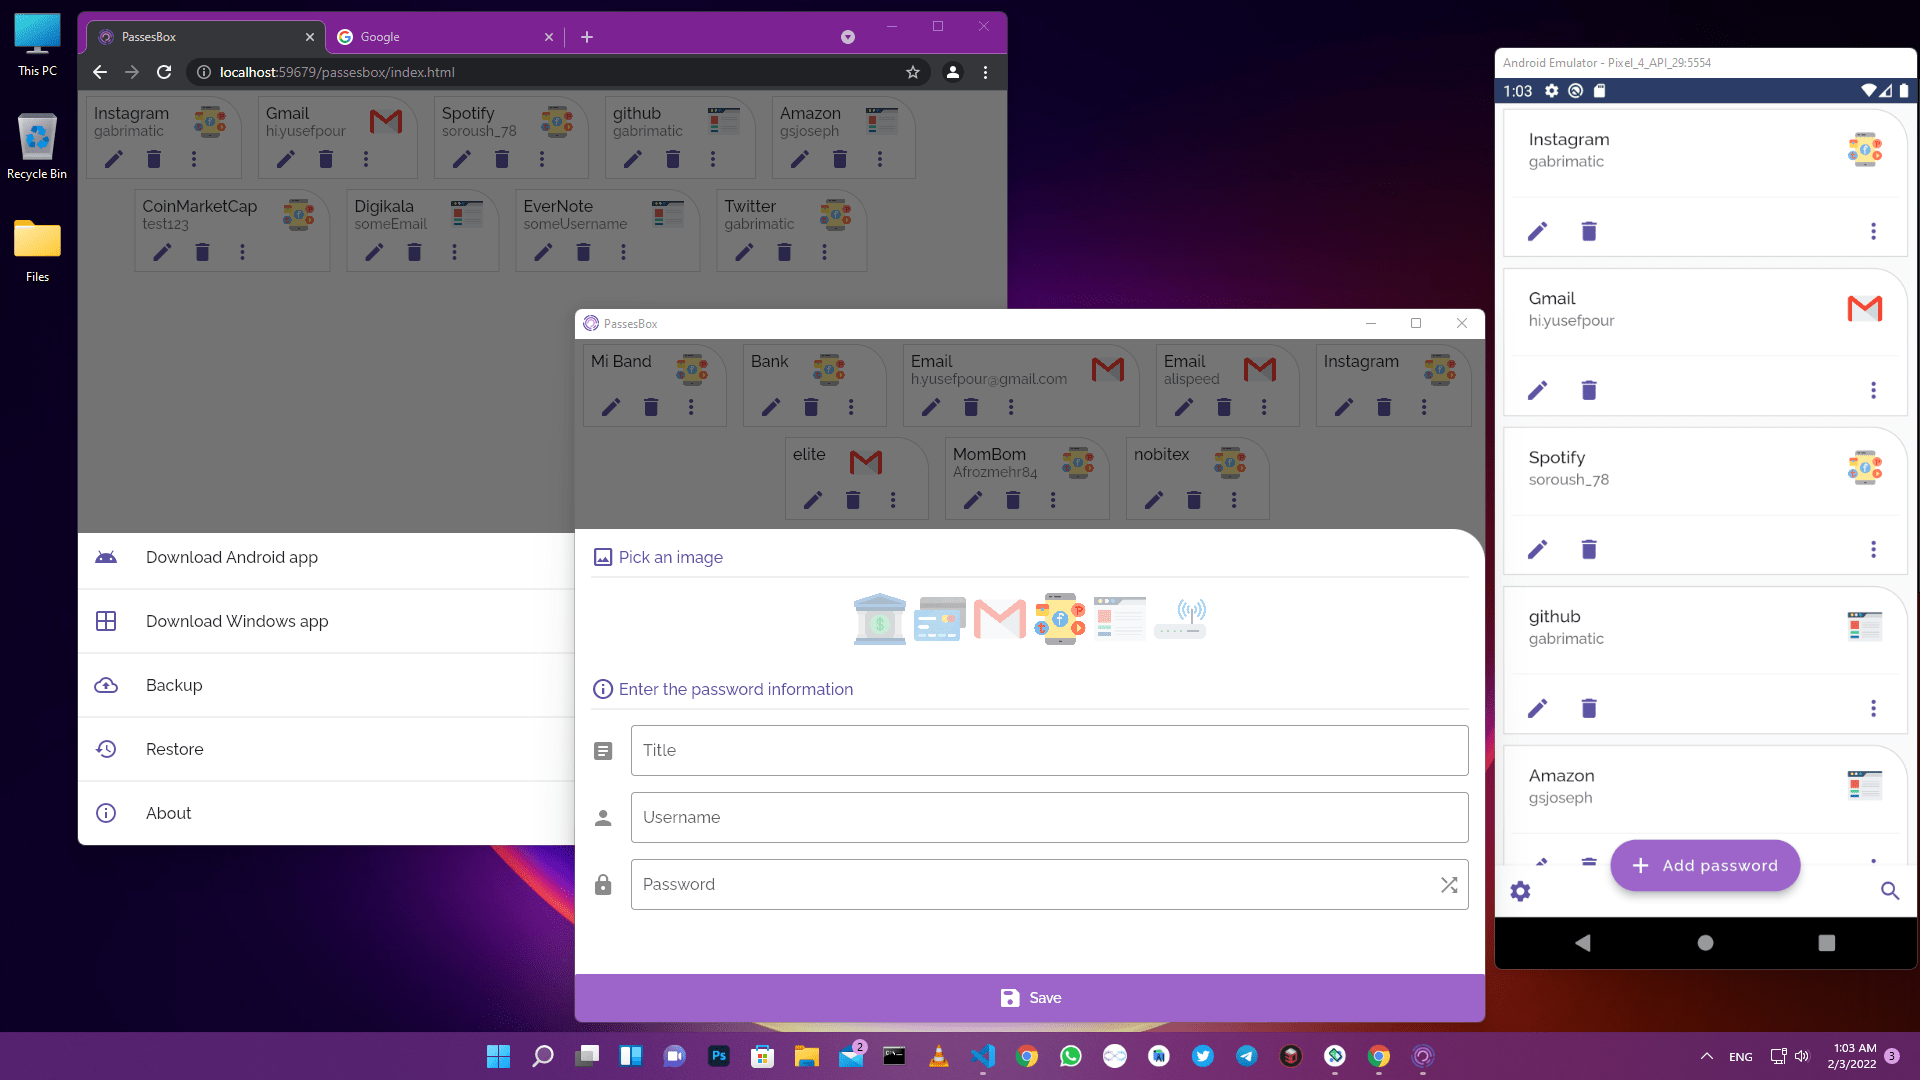This screenshot has height=1080, width=1920.
Task: Select the bank building image icon
Action: [879, 619]
